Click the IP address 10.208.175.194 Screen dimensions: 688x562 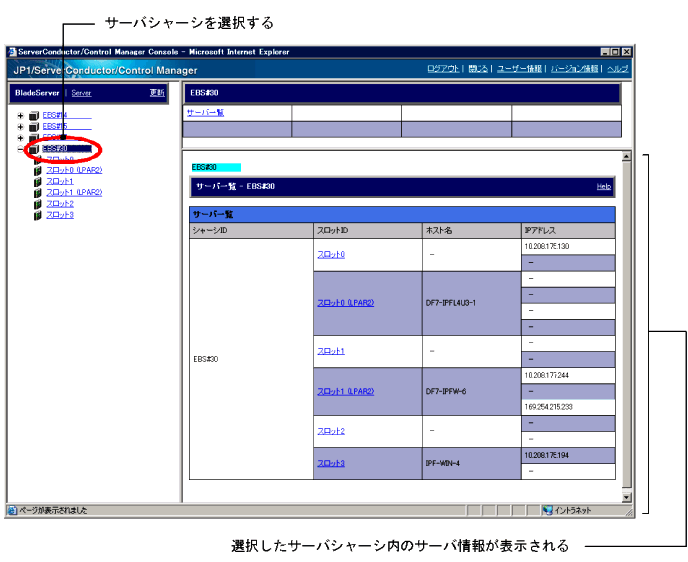pos(547,455)
